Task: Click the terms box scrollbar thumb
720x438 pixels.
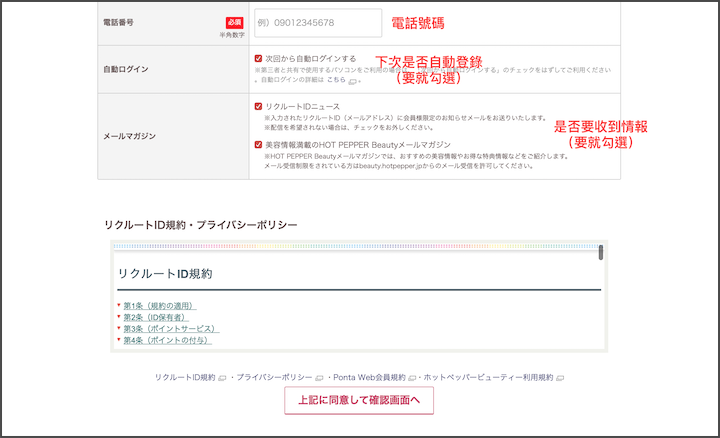Action: click(601, 253)
